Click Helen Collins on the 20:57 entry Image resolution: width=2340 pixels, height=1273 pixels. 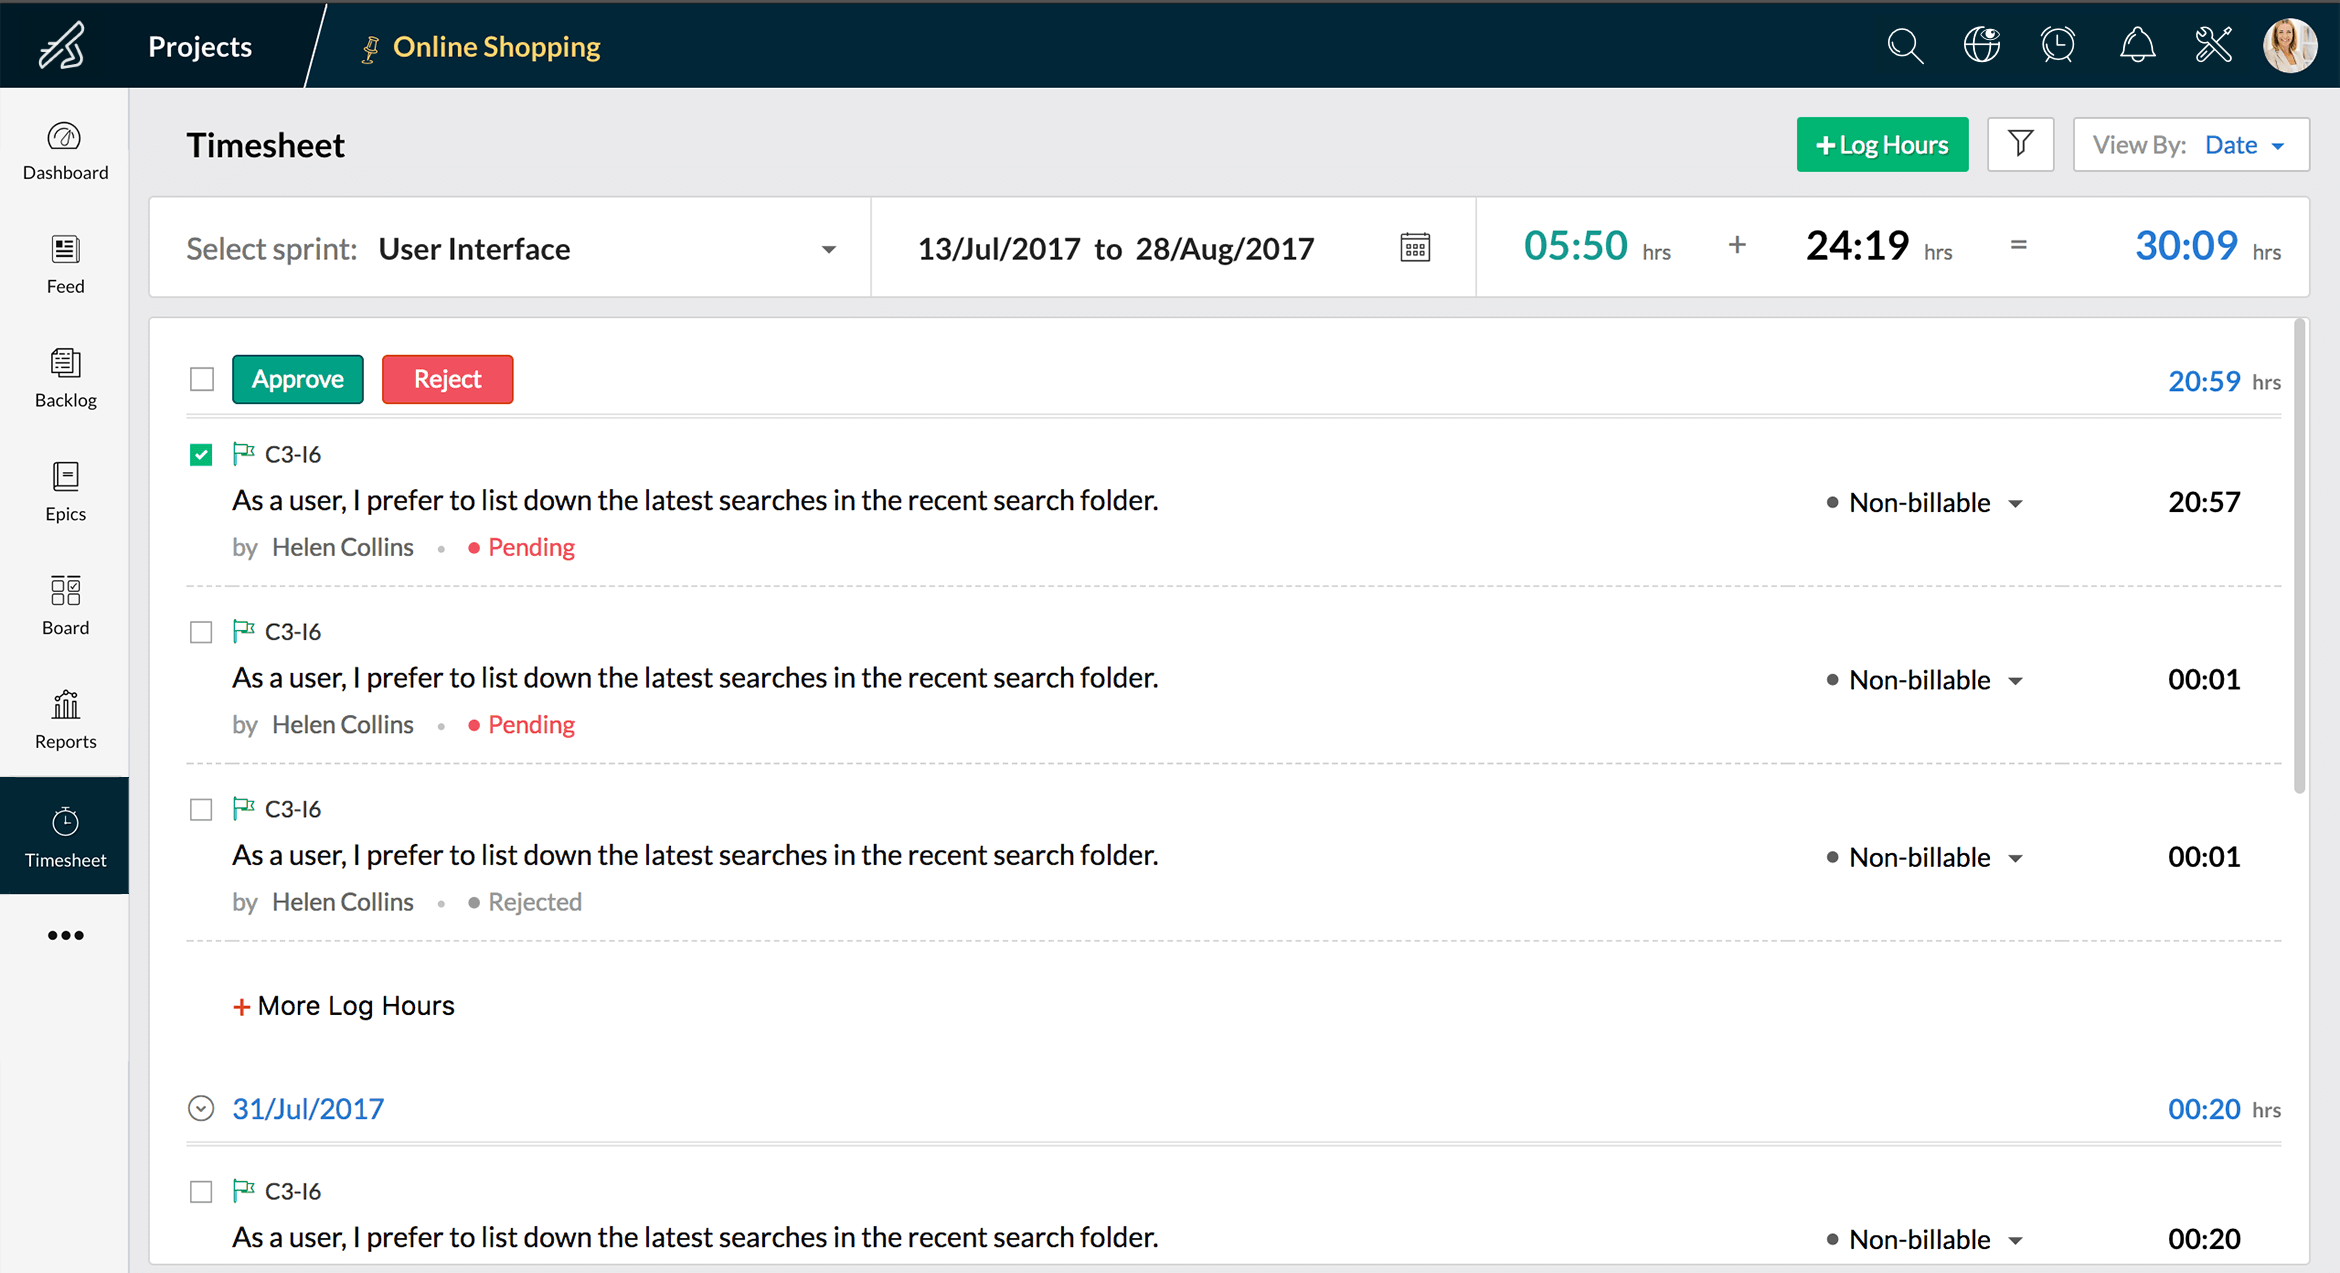tap(342, 547)
